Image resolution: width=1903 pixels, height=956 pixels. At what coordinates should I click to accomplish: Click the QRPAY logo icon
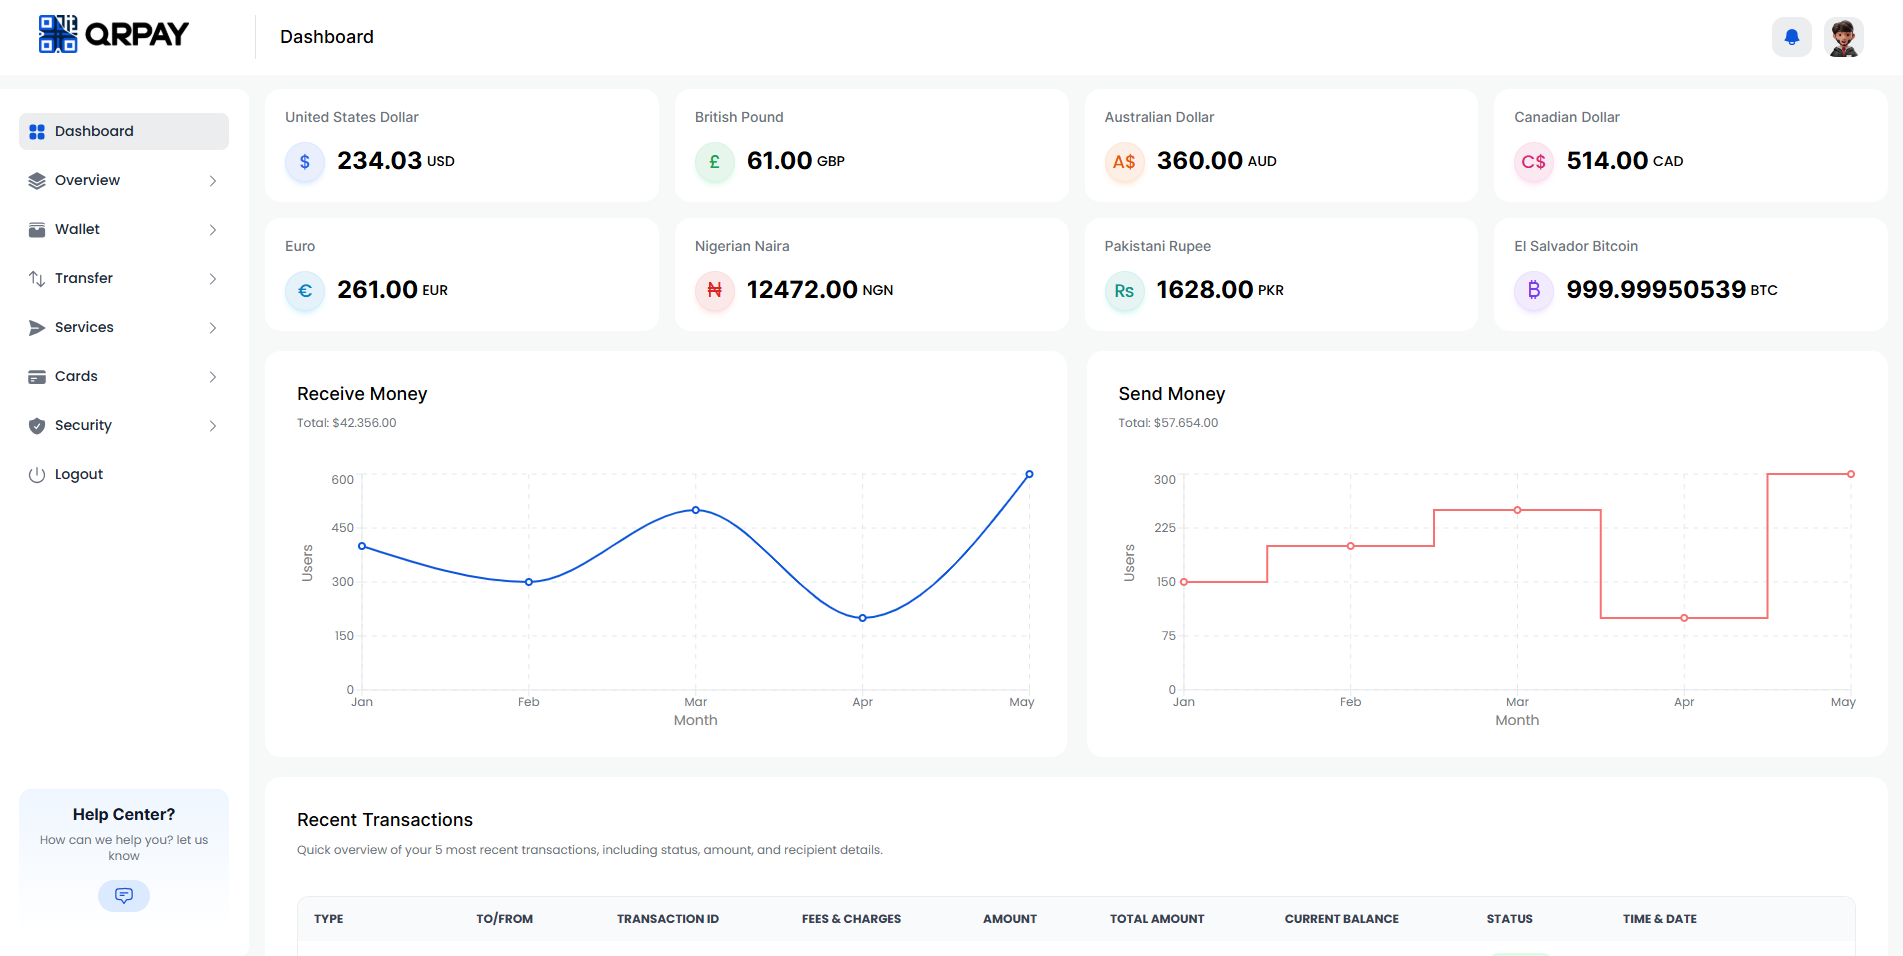click(x=57, y=33)
